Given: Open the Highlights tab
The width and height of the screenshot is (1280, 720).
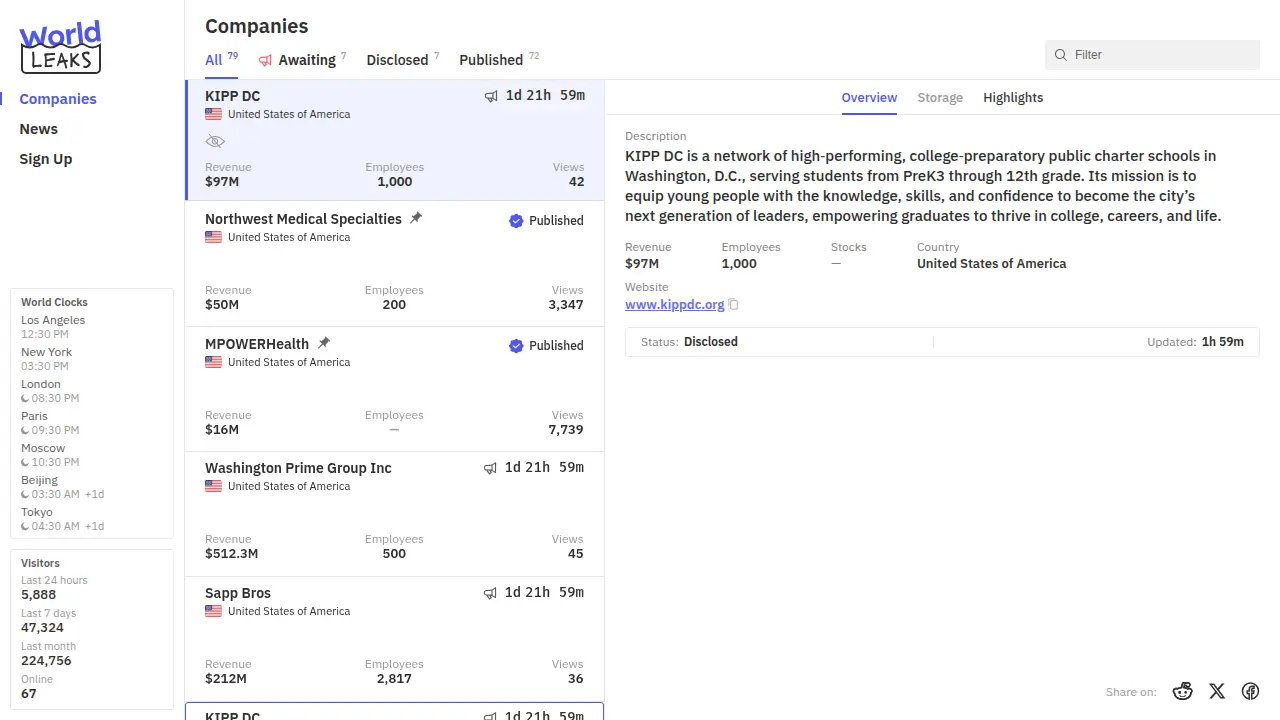Looking at the screenshot, I should tap(1013, 97).
